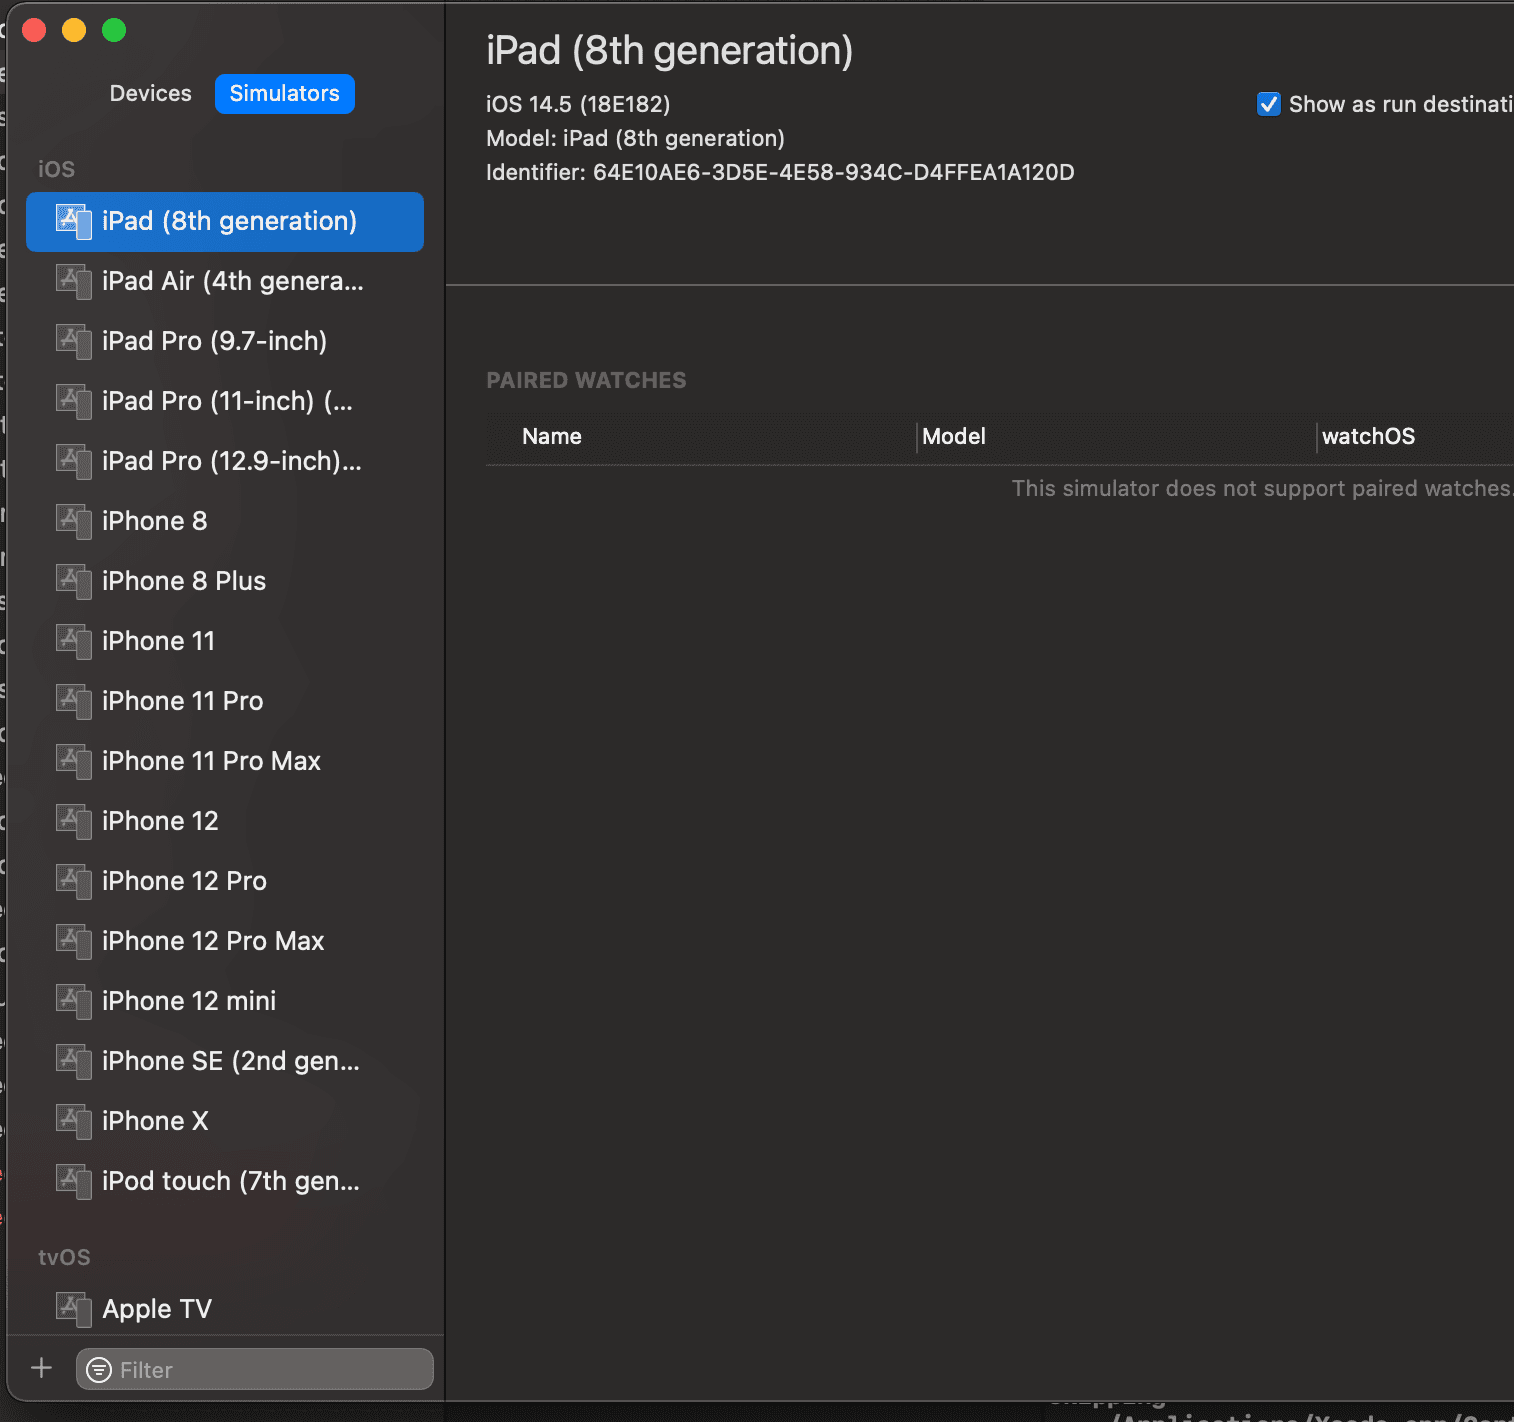
Task: Click the Model column header
Action: pyautogui.click(x=954, y=437)
